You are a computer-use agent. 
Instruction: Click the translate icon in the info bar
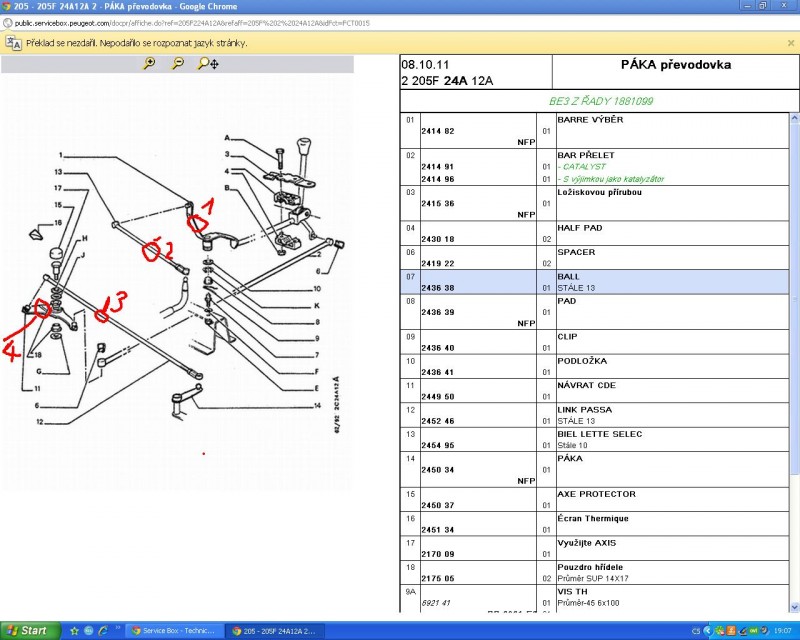click(x=13, y=43)
